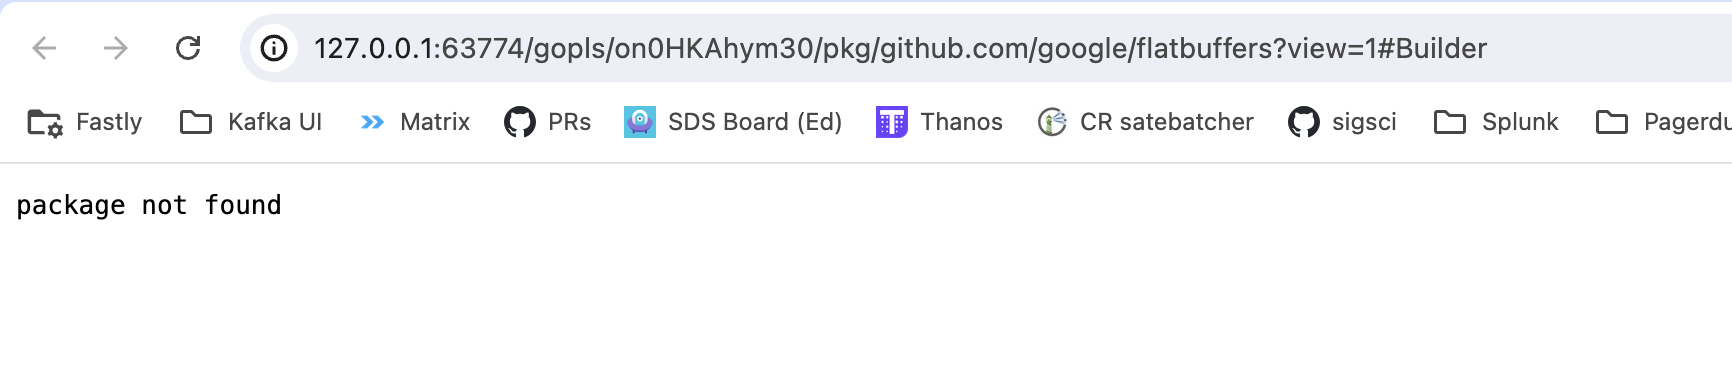Open the PRs bookmark
This screenshot has width=1732, height=390.
(569, 122)
